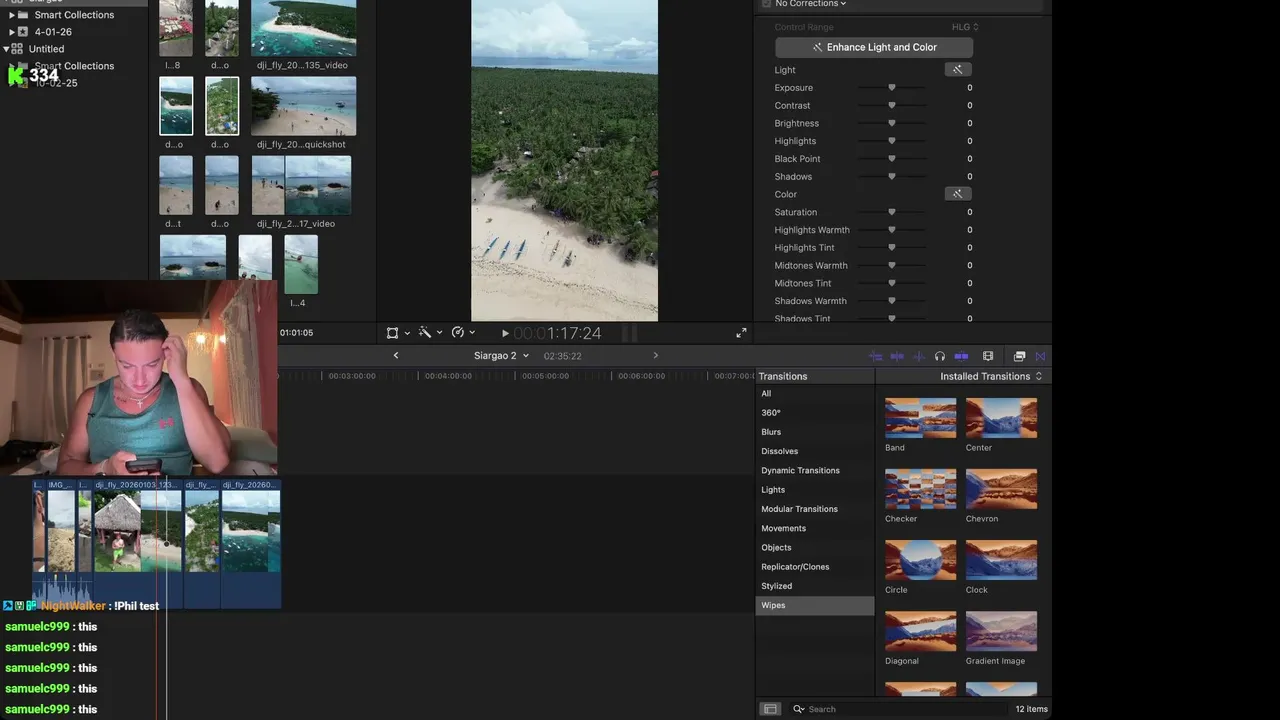Open the No Corrections dropdown
The height and width of the screenshot is (720, 1280).
810,4
